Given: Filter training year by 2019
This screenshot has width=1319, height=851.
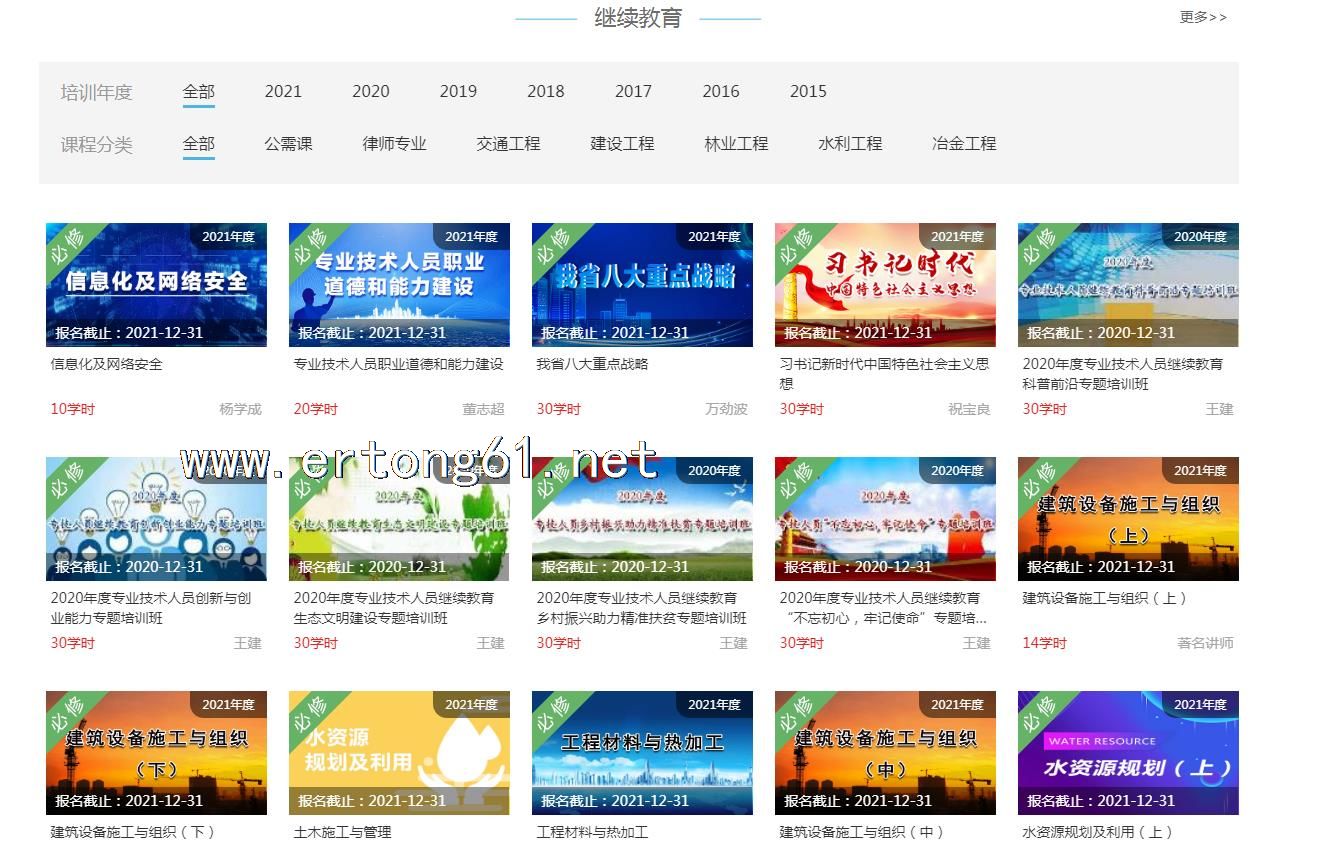Looking at the screenshot, I should [458, 91].
